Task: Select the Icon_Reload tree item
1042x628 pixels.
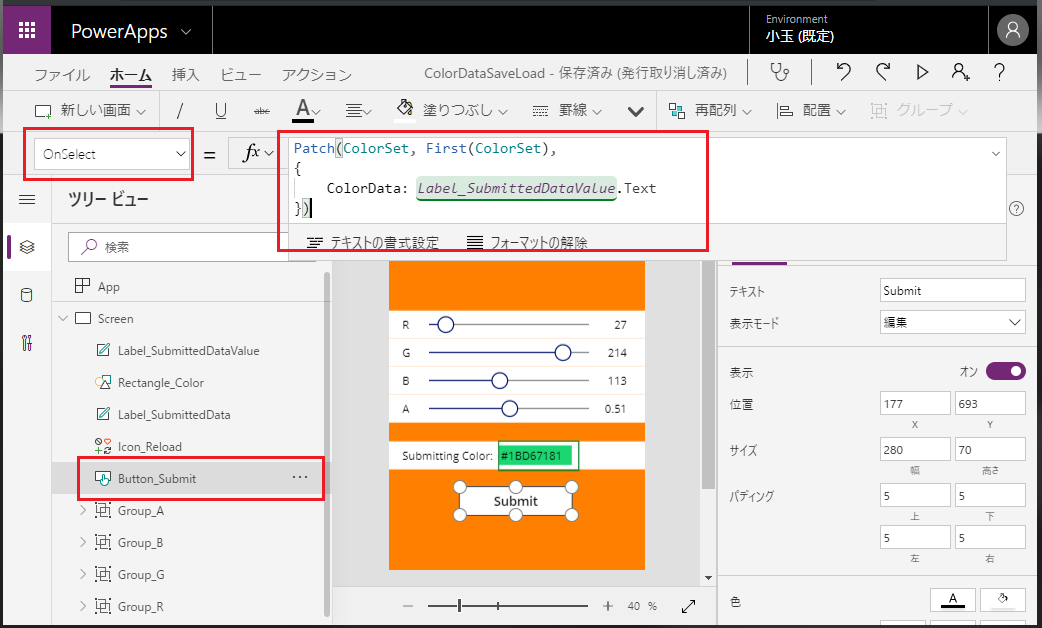Action: (x=150, y=447)
